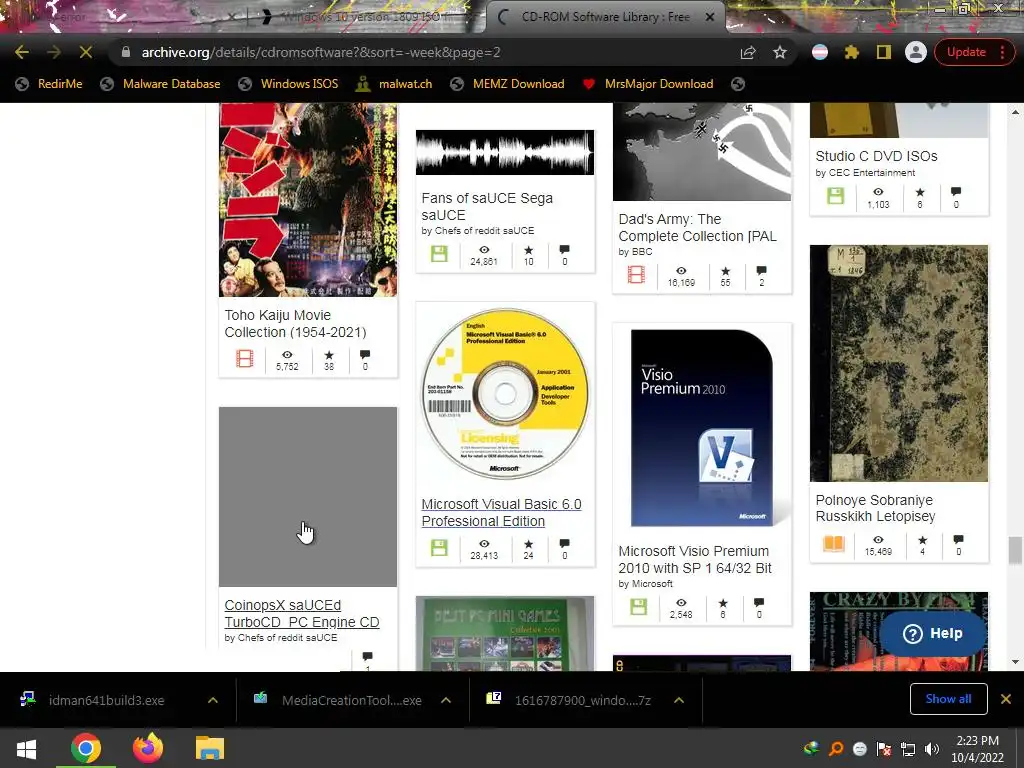Click the archive.org URL address bar
1024x768 pixels.
[x=431, y=52]
